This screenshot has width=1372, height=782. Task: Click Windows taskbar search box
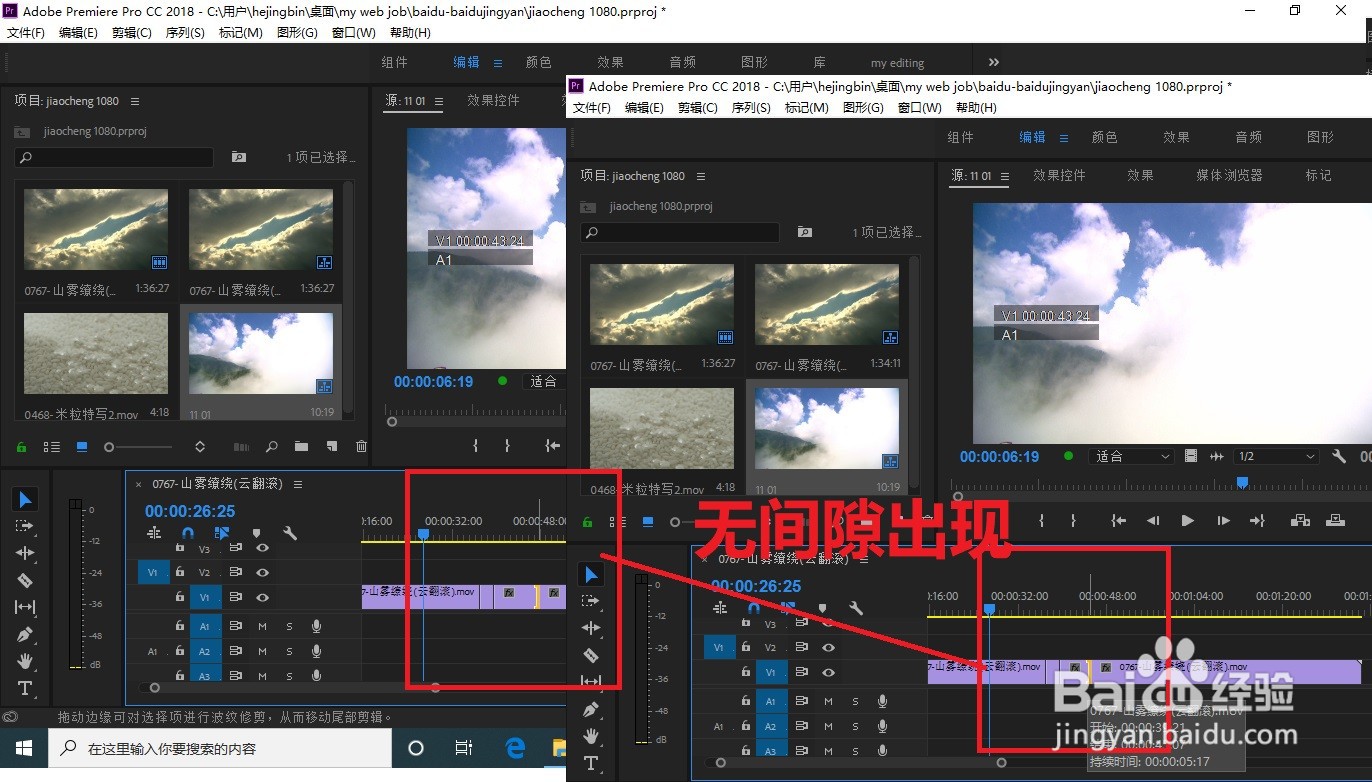coord(220,748)
